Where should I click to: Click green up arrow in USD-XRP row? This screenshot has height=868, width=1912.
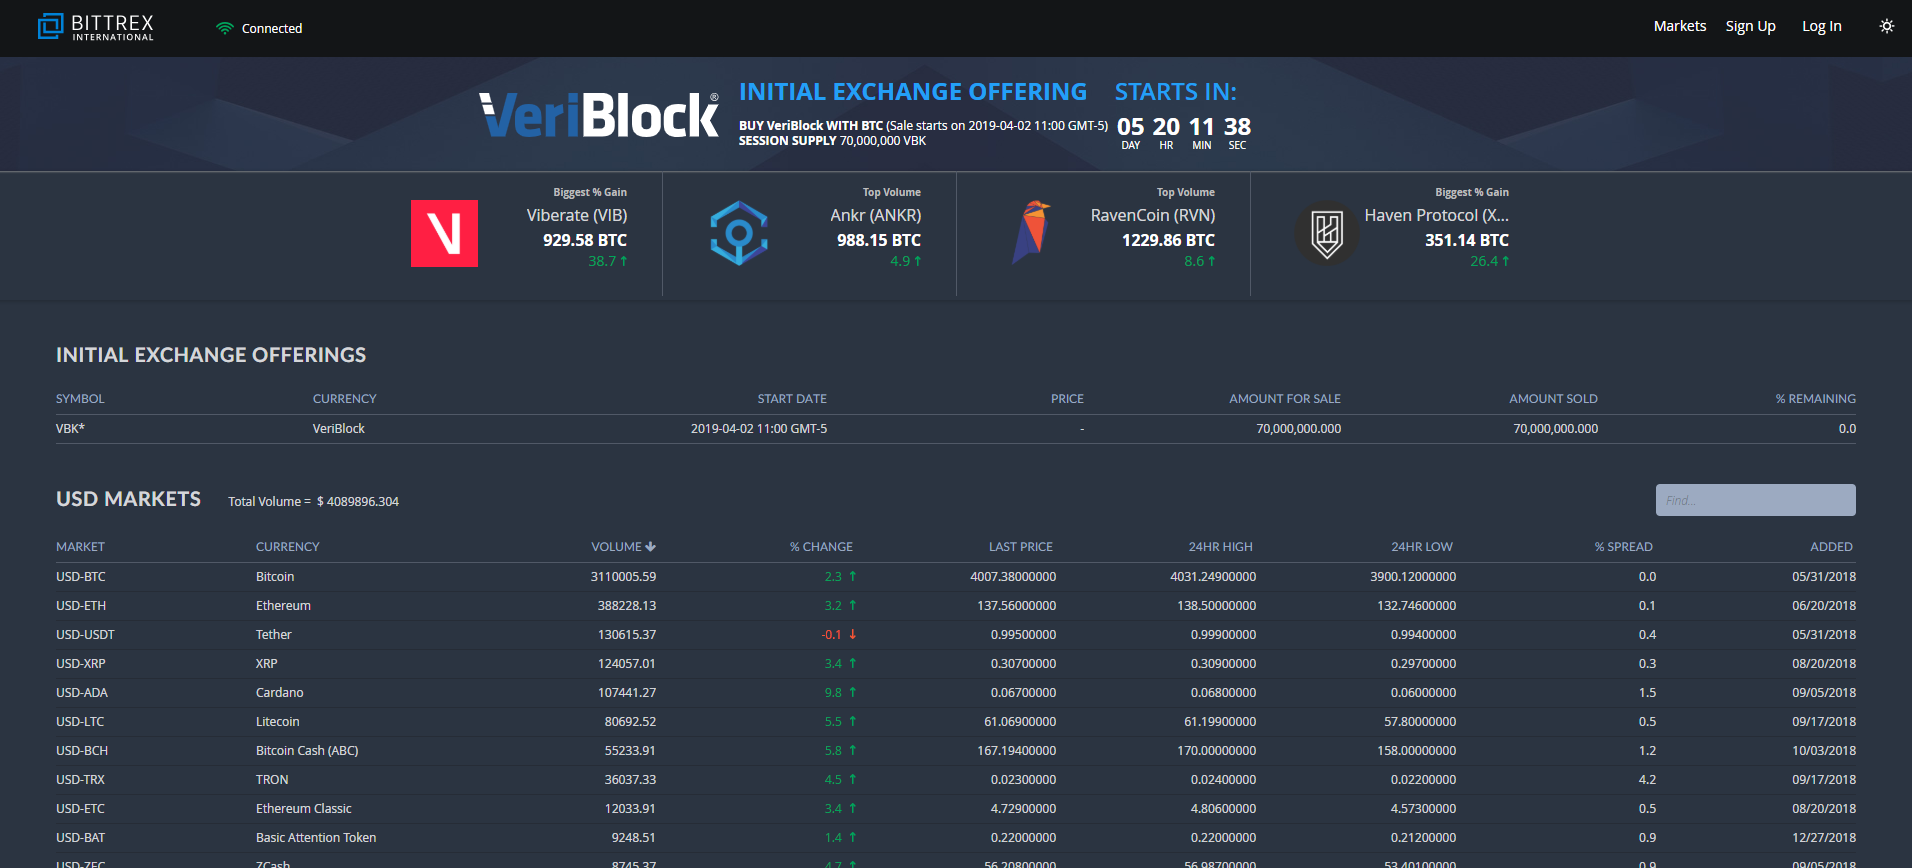coord(852,664)
